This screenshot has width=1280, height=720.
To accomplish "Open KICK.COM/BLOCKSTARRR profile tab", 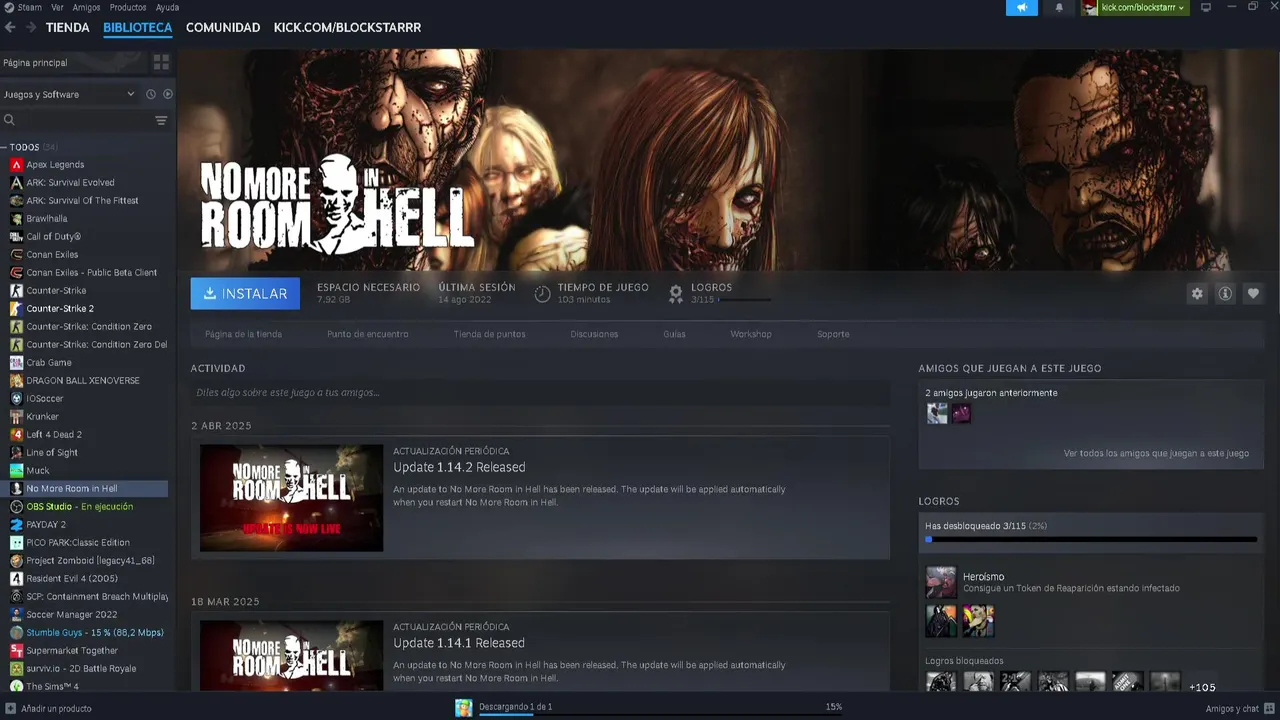I will [347, 27].
